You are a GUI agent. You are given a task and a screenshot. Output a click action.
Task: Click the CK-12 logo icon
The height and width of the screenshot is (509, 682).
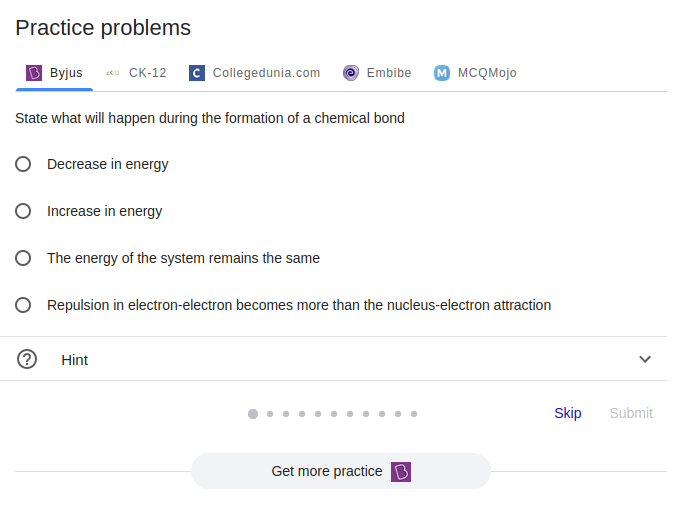(x=113, y=73)
